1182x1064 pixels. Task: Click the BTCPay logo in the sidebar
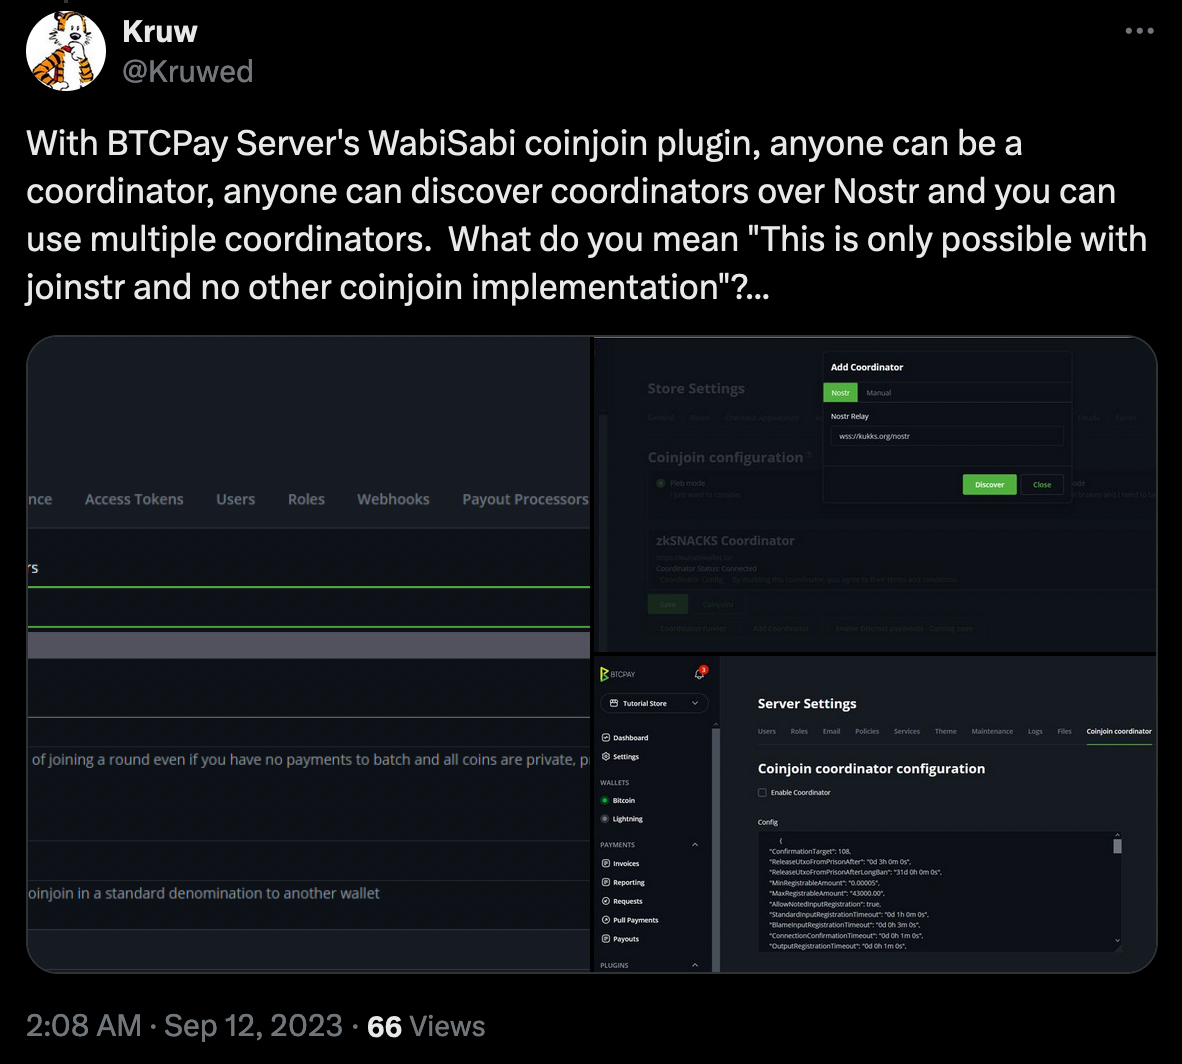point(617,674)
